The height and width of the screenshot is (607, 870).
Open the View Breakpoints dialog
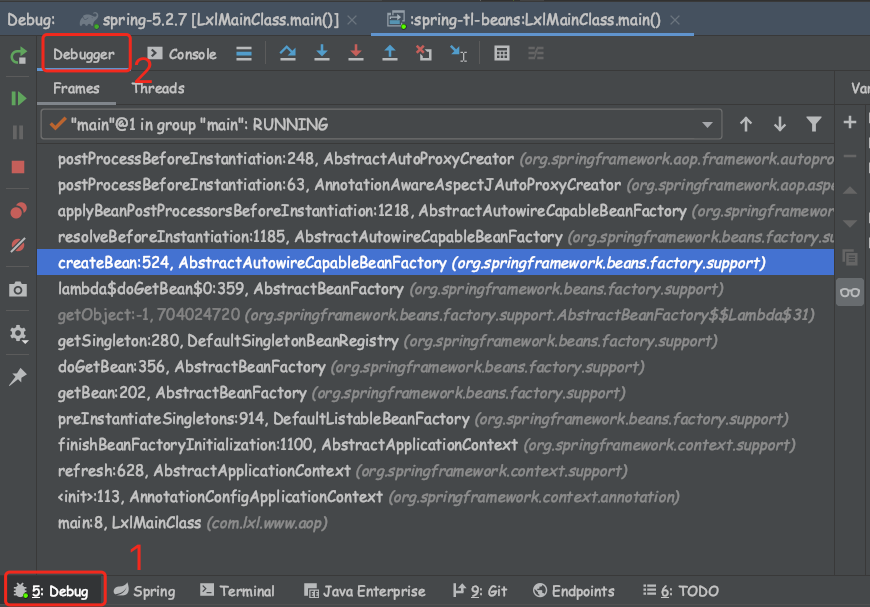[18, 211]
